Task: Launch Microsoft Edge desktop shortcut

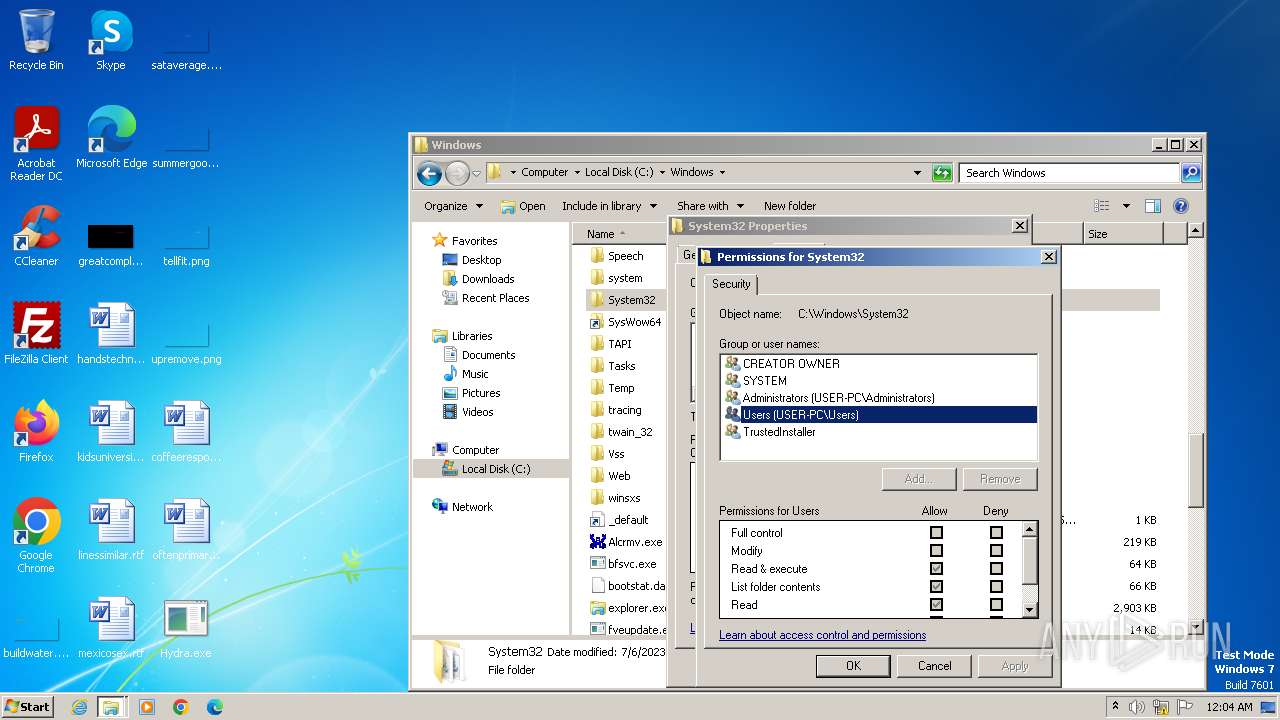Action: point(111,137)
